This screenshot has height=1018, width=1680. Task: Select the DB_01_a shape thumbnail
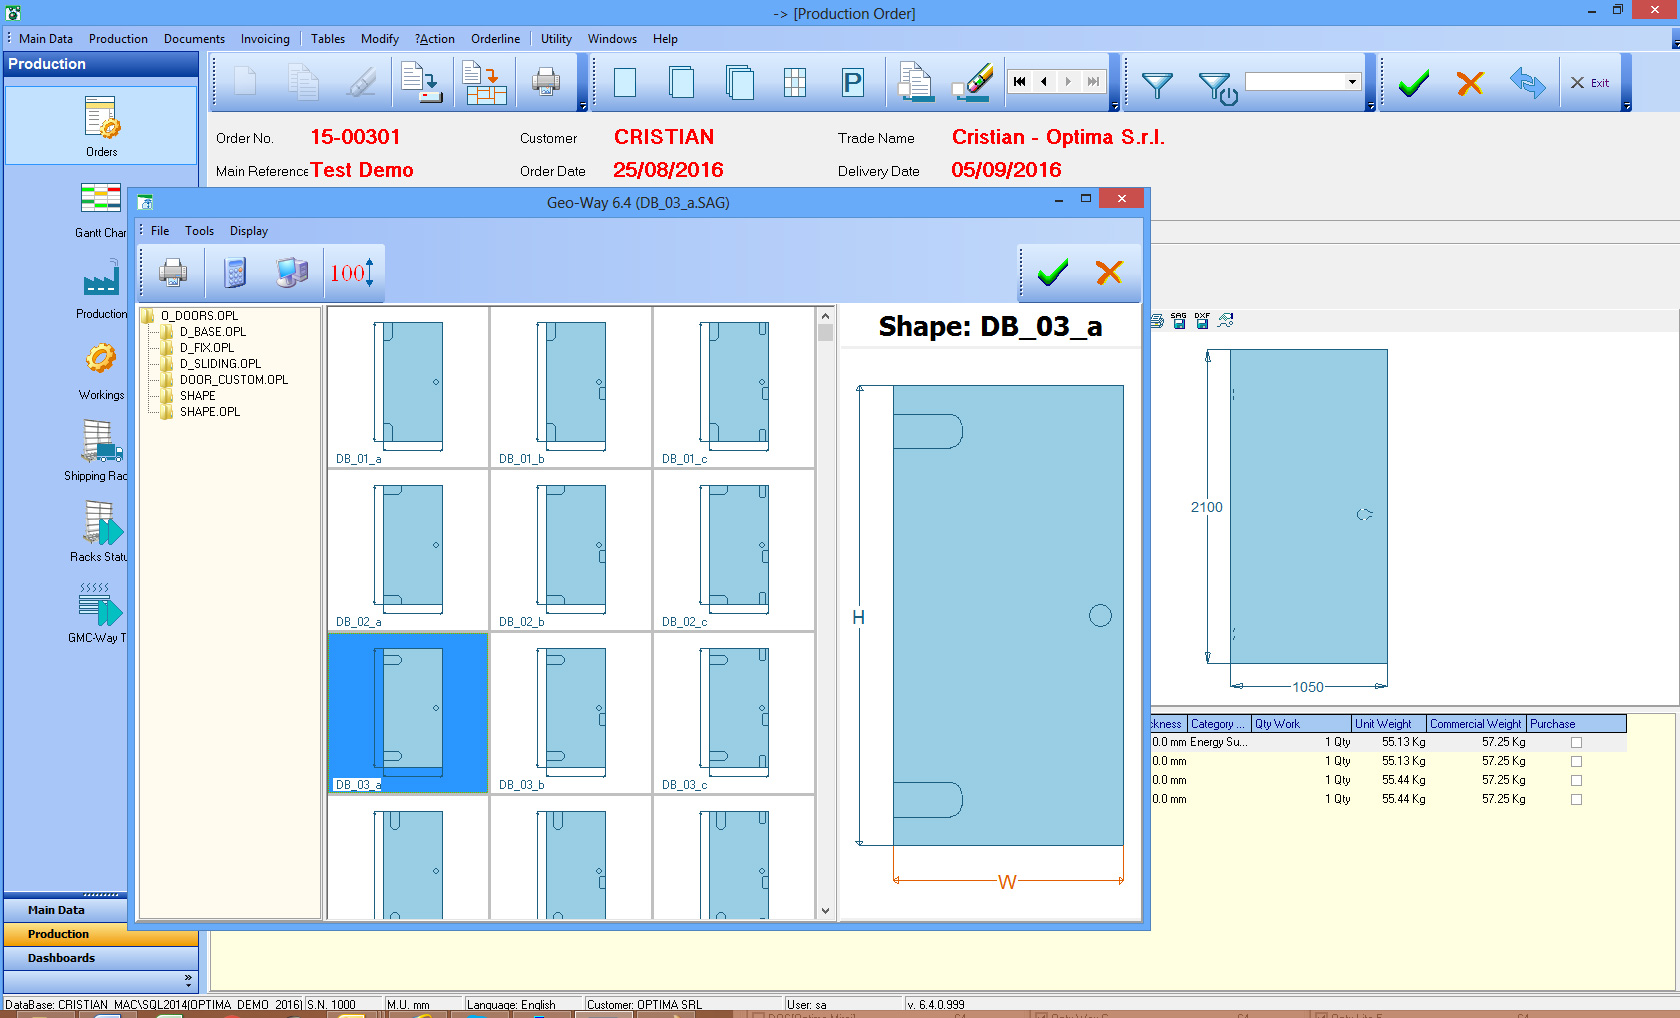tap(408, 387)
